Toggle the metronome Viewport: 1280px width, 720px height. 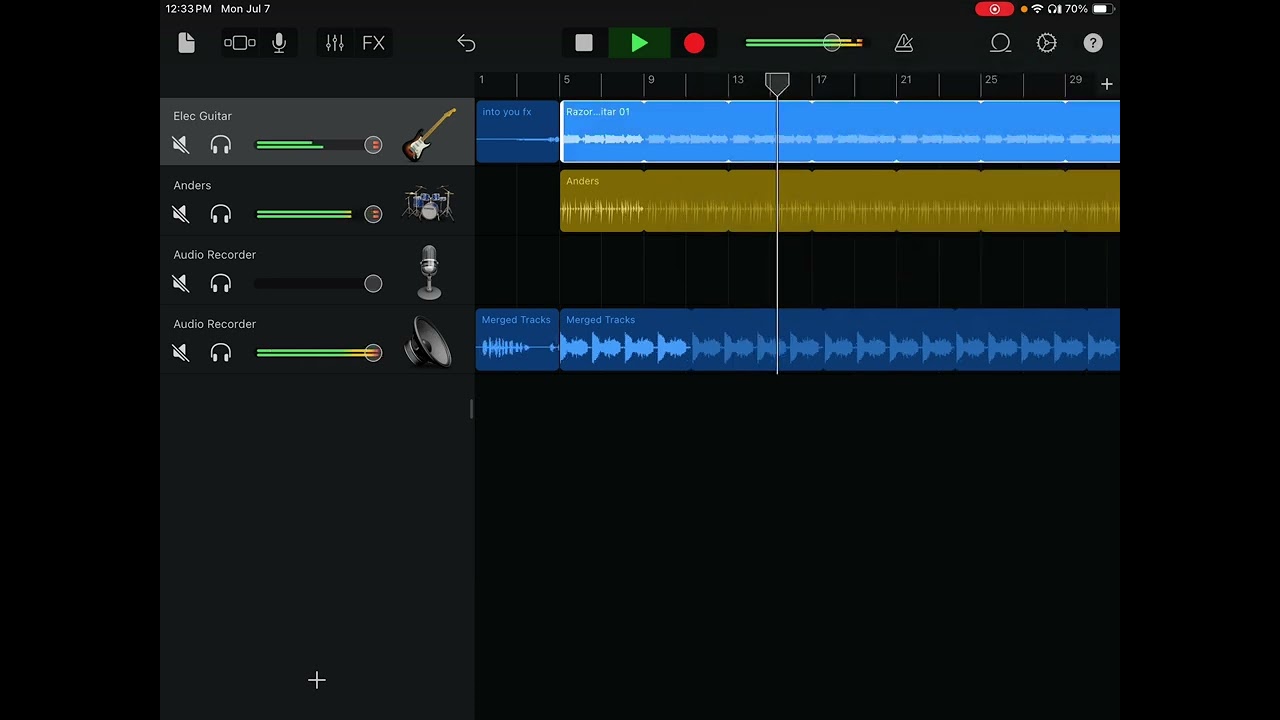(x=904, y=43)
